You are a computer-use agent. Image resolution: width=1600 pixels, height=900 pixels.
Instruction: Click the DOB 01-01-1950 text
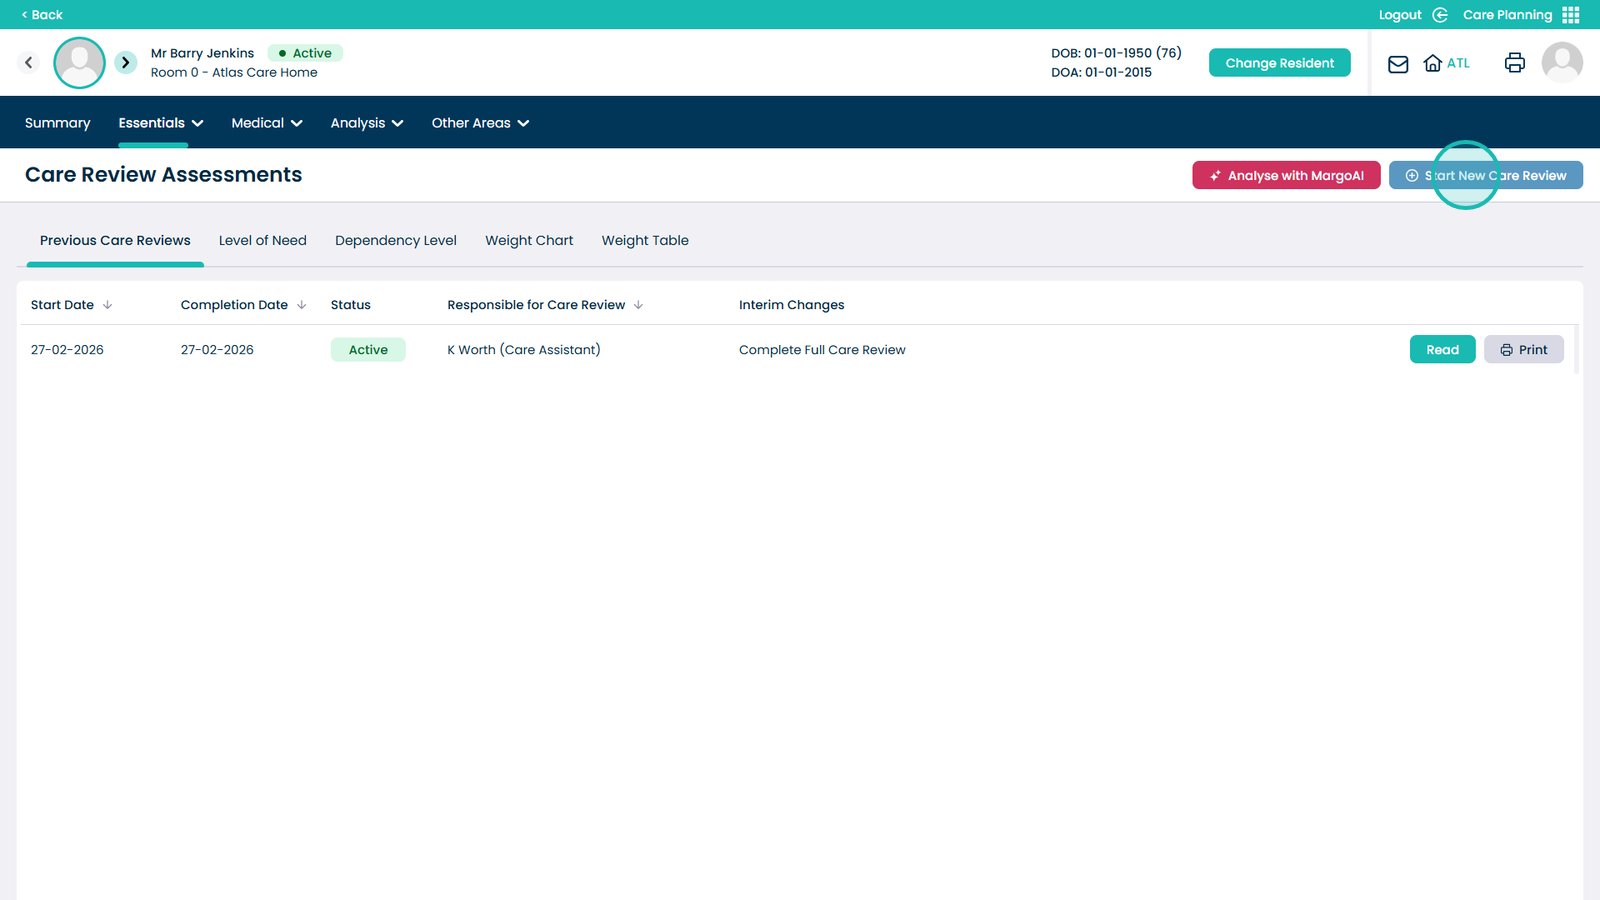tap(1116, 53)
